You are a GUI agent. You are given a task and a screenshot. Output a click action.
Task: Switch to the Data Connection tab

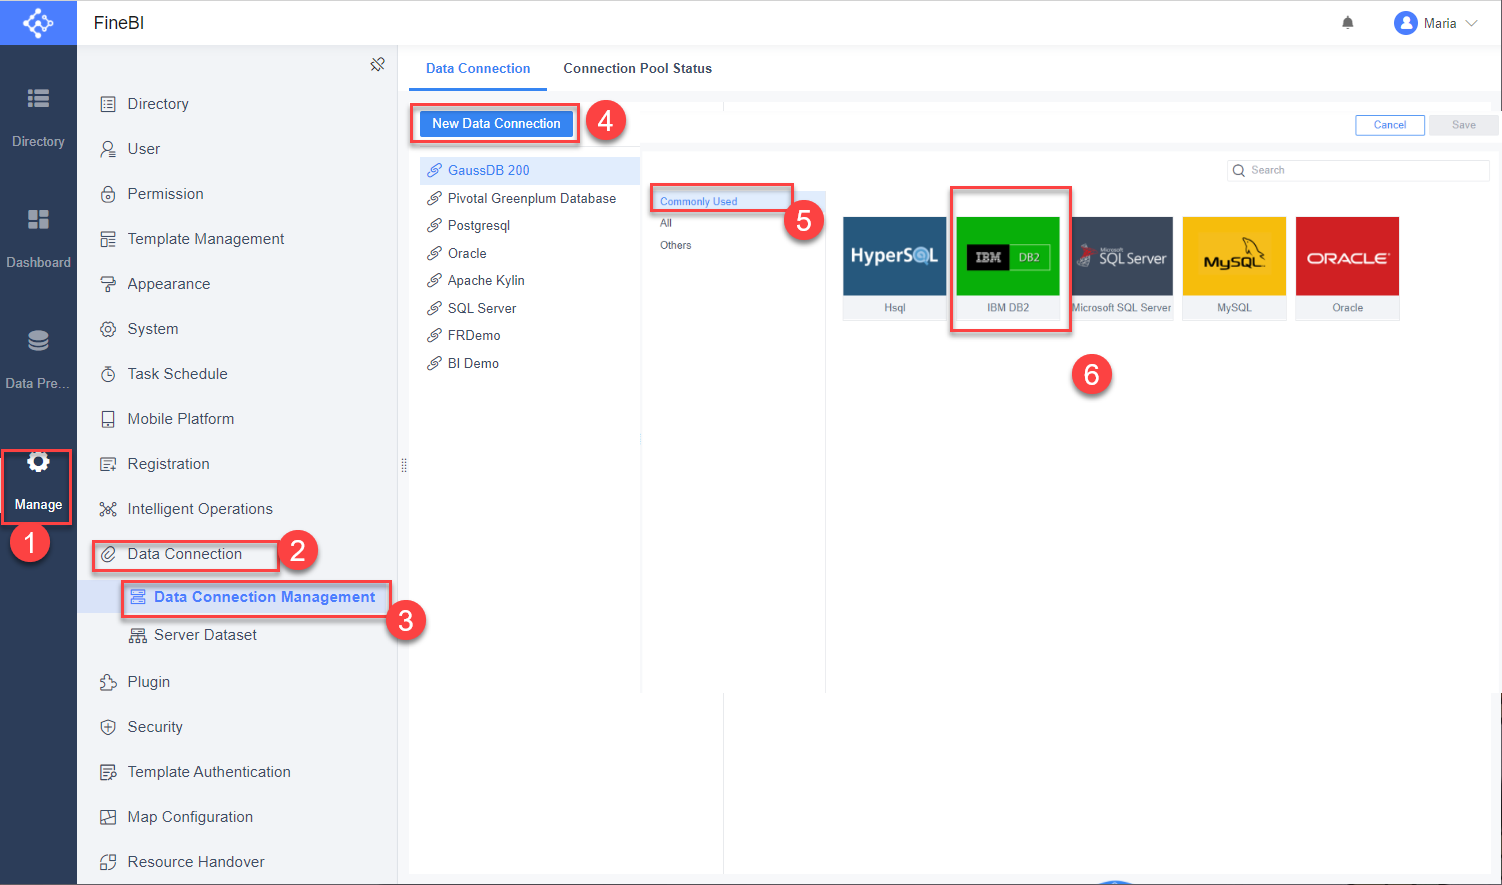pyautogui.click(x=478, y=68)
